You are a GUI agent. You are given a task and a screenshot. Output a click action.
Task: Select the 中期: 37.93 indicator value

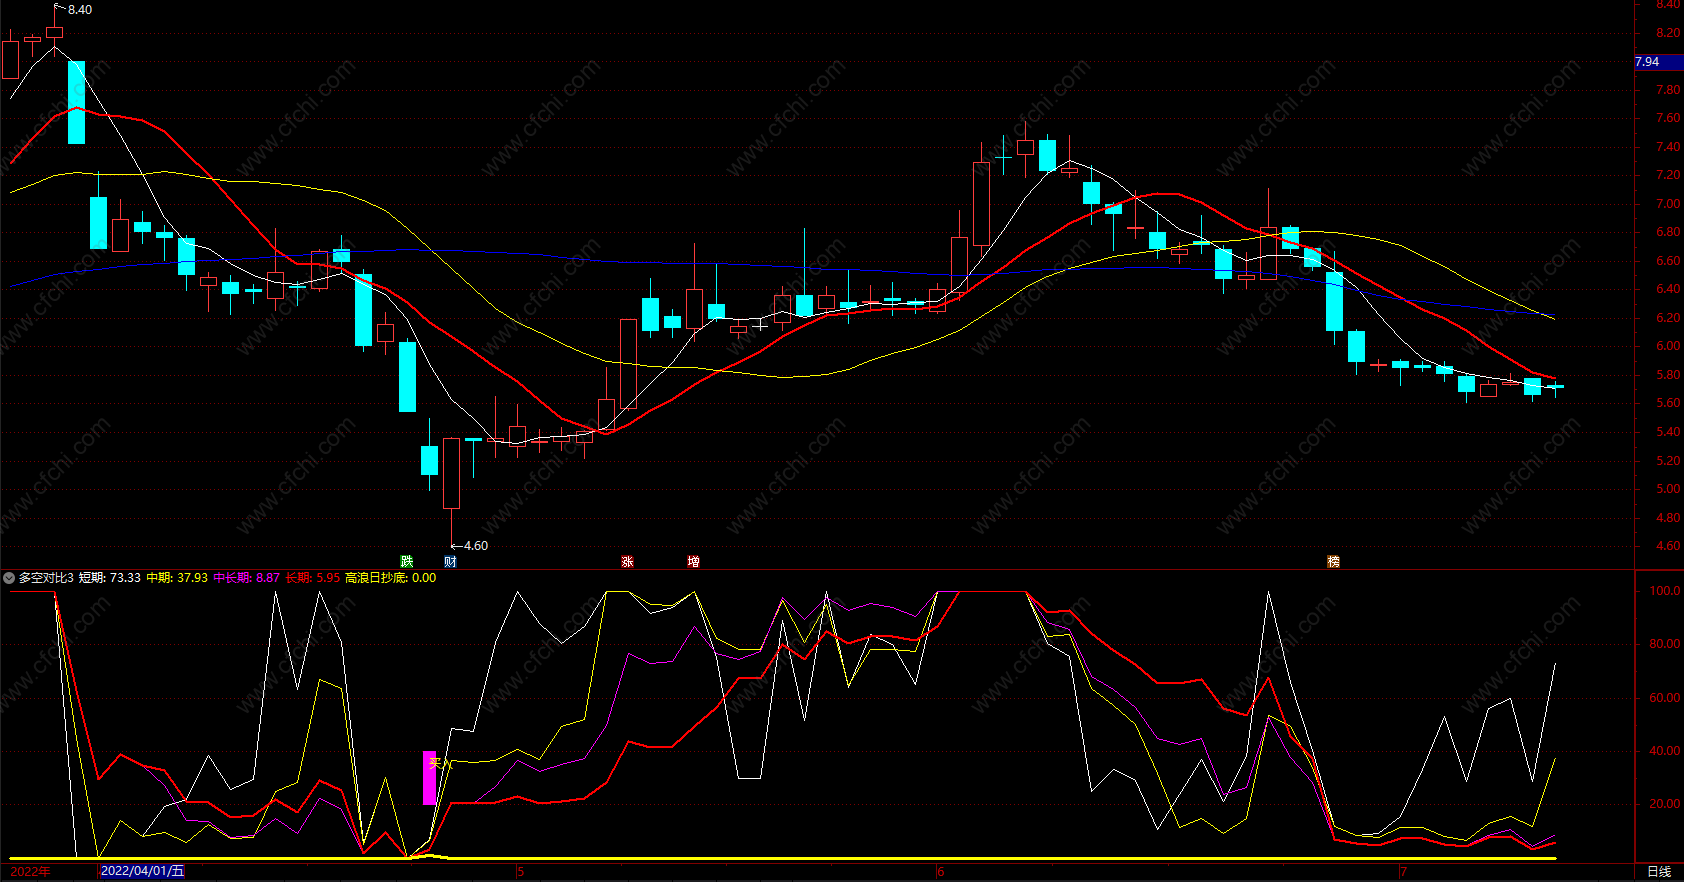177,578
